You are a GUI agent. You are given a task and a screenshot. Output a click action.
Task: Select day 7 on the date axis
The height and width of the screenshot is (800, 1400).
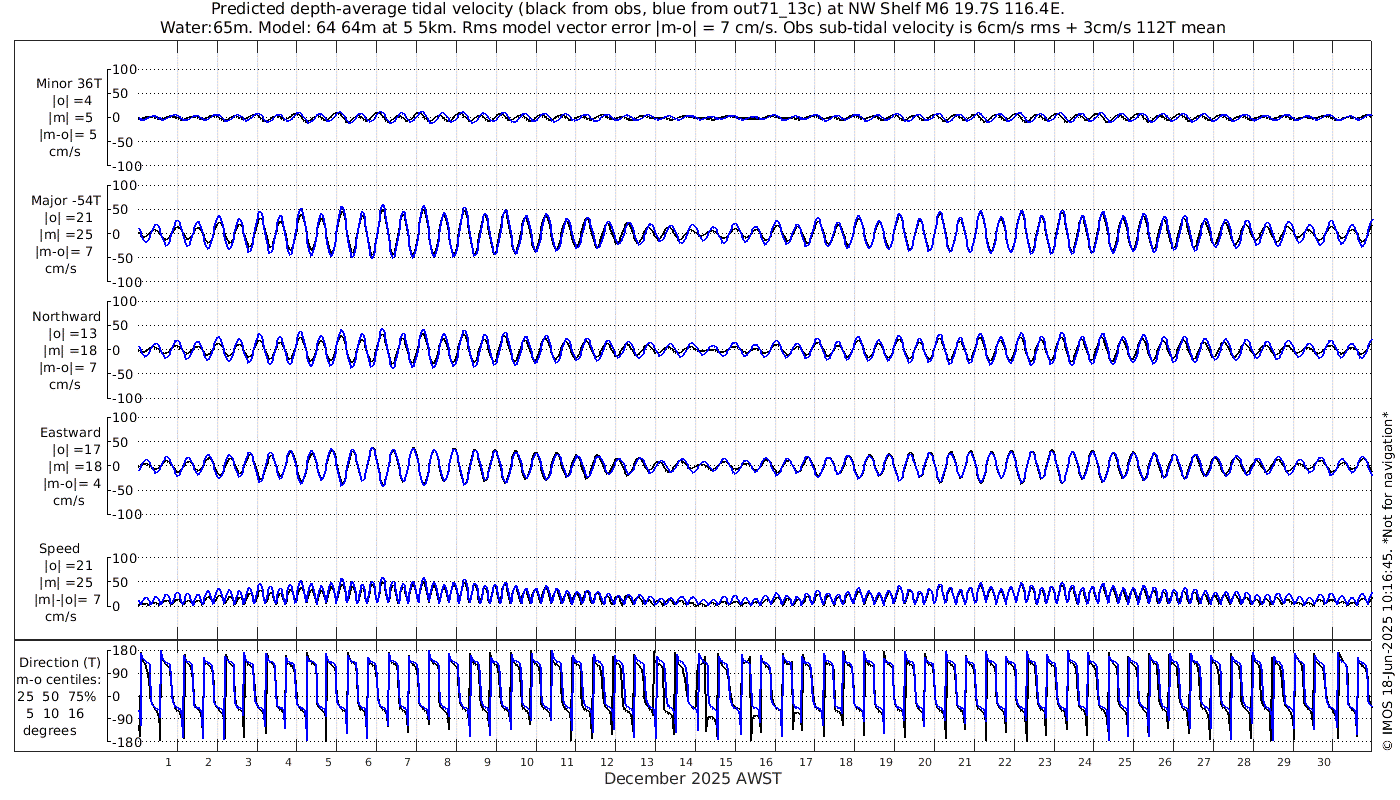click(x=407, y=762)
